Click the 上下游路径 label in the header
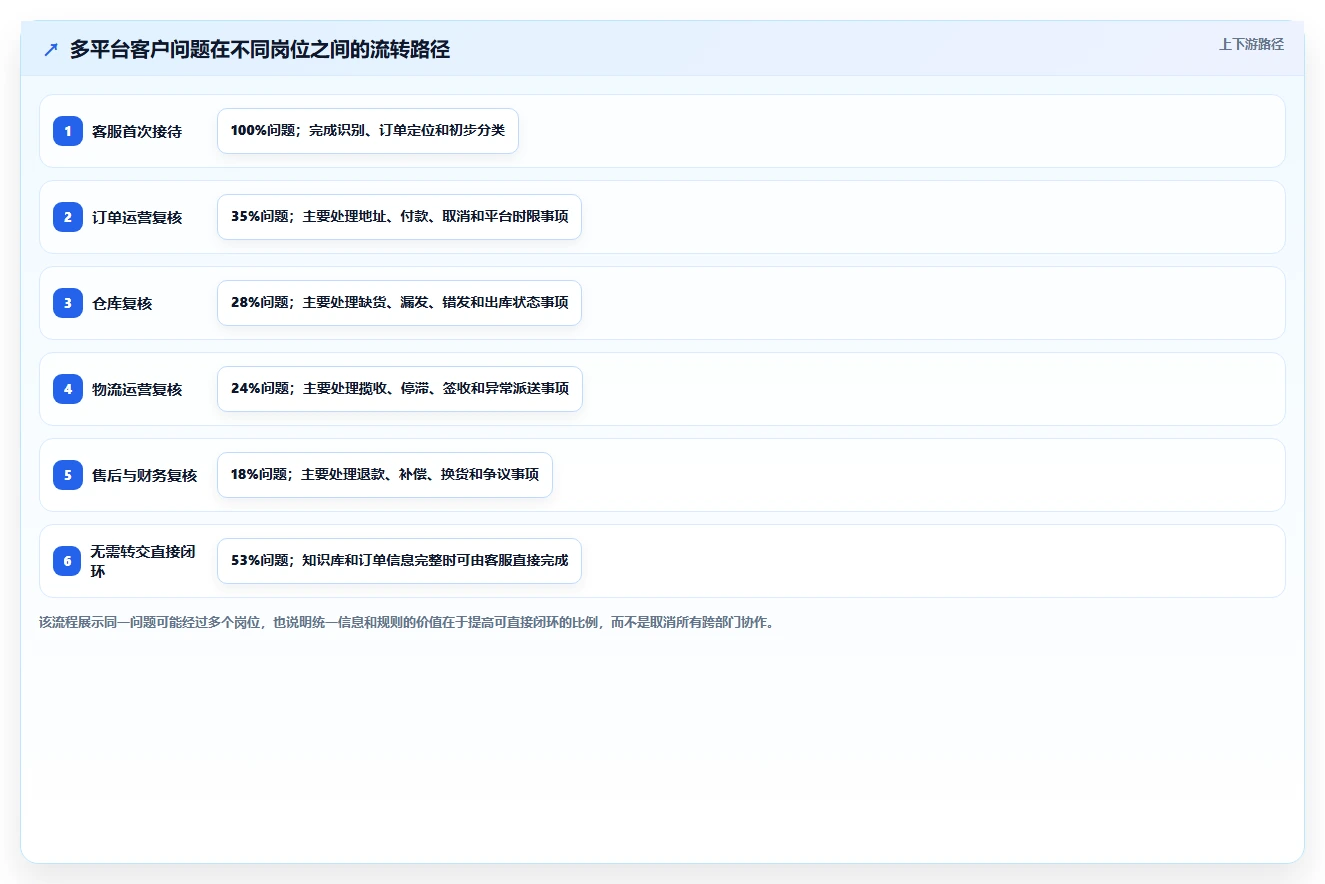 tap(1251, 44)
